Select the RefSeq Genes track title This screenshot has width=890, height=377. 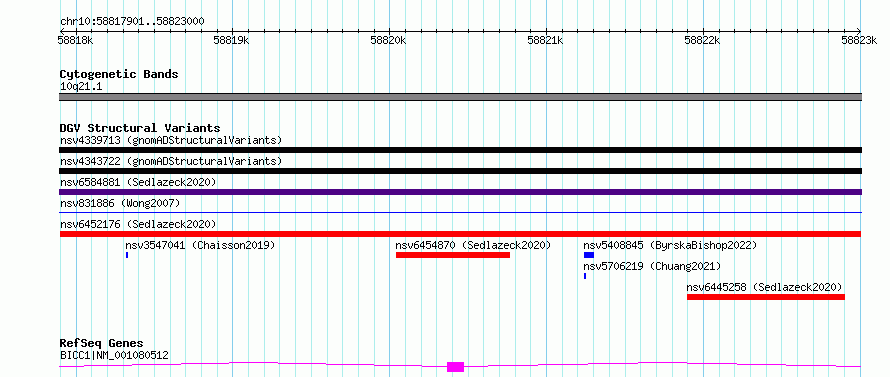pos(101,344)
